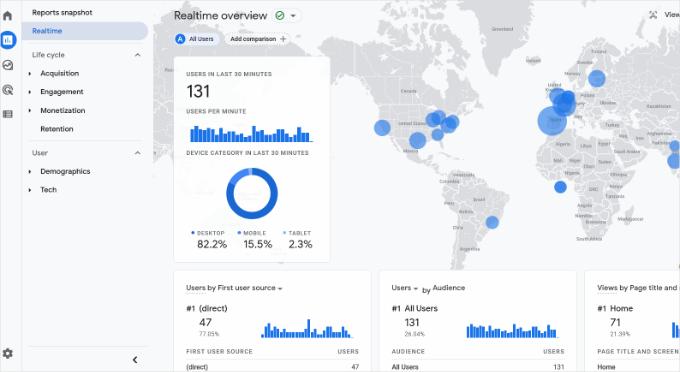Open the Demographics reports
The height and width of the screenshot is (372, 680).
pos(65,172)
